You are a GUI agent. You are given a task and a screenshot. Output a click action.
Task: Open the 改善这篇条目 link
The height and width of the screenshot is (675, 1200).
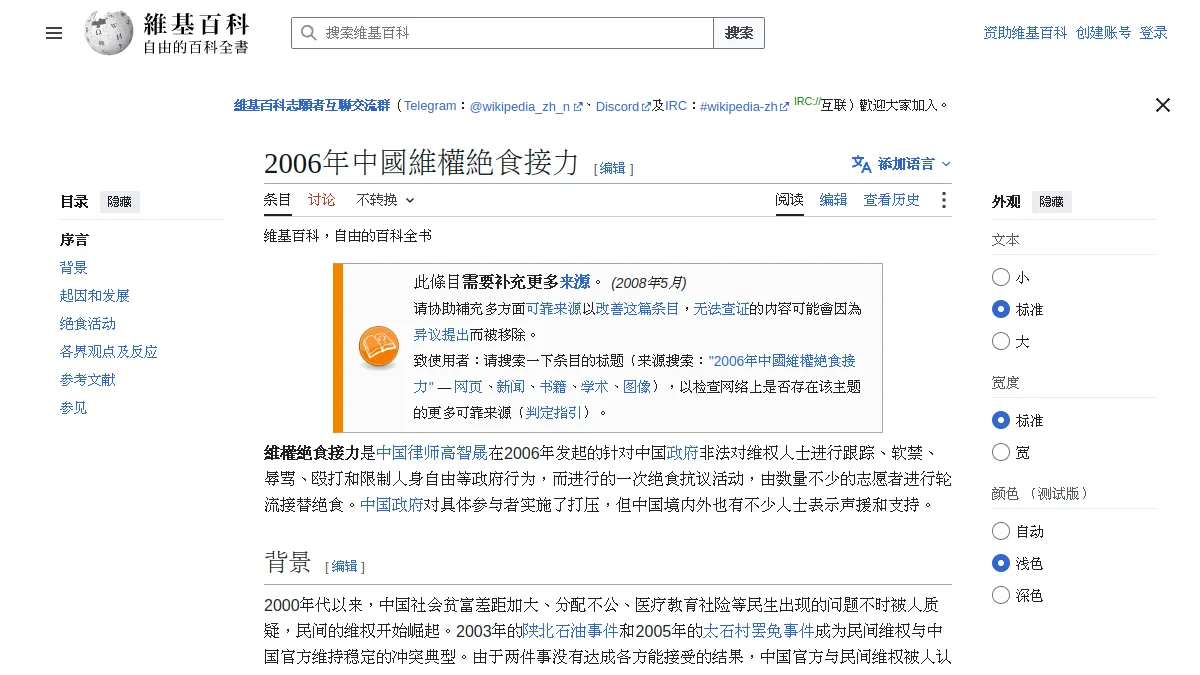tap(638, 309)
